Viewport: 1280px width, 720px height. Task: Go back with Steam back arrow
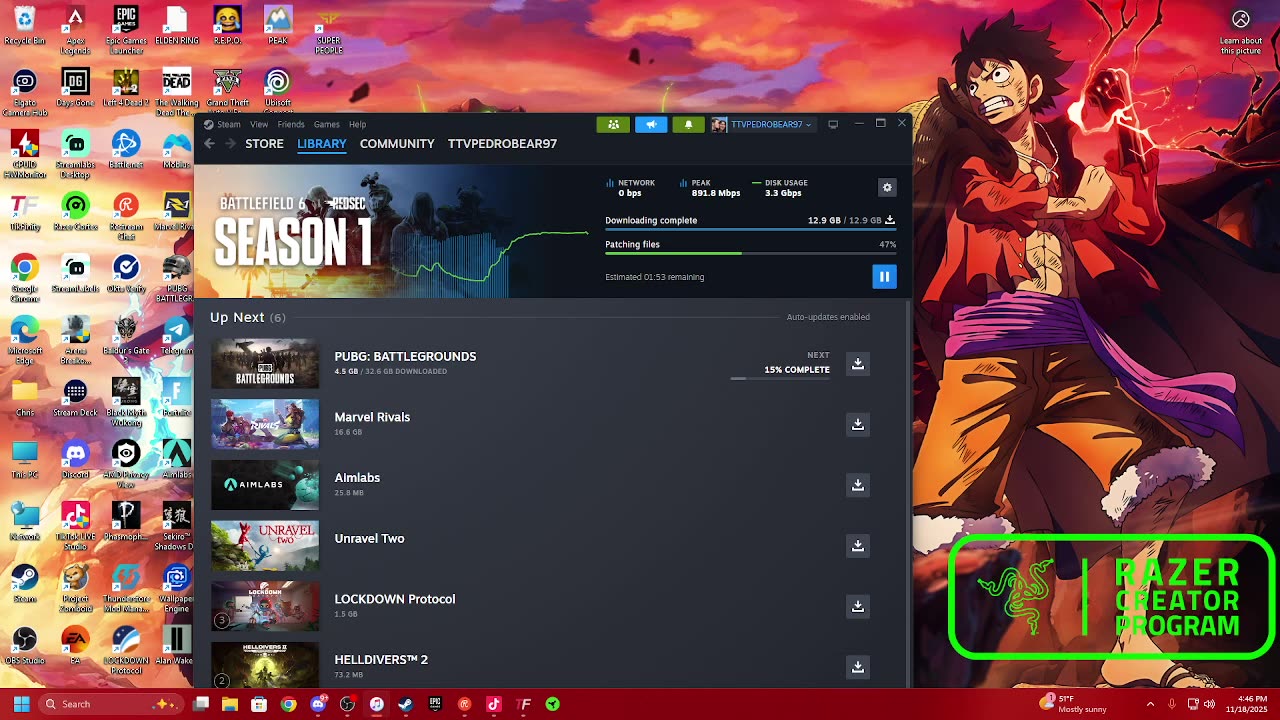(209, 144)
